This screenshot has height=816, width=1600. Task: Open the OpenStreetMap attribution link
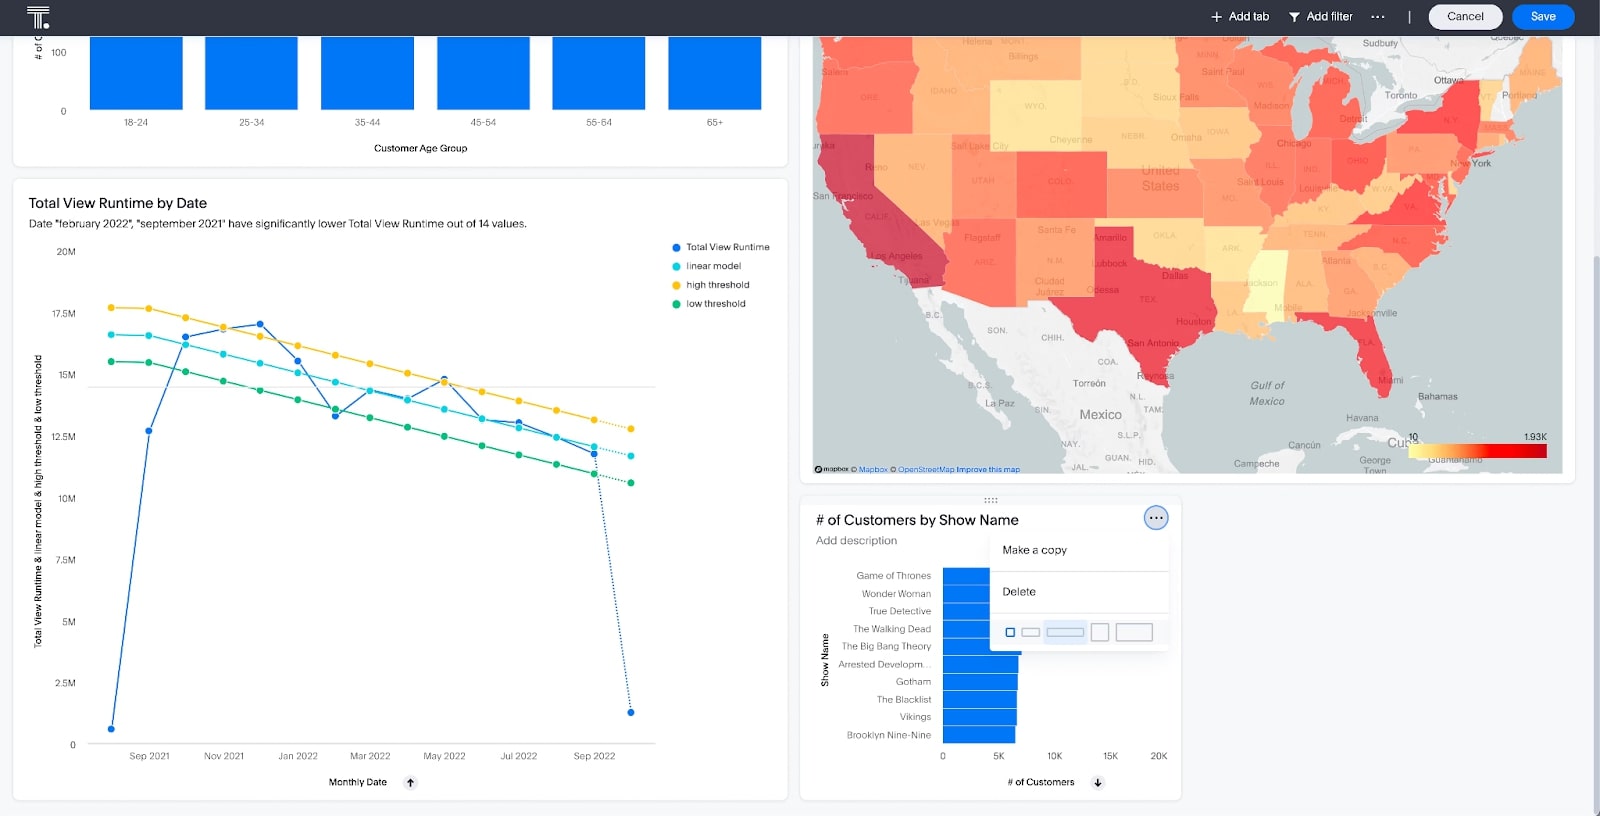click(x=925, y=469)
